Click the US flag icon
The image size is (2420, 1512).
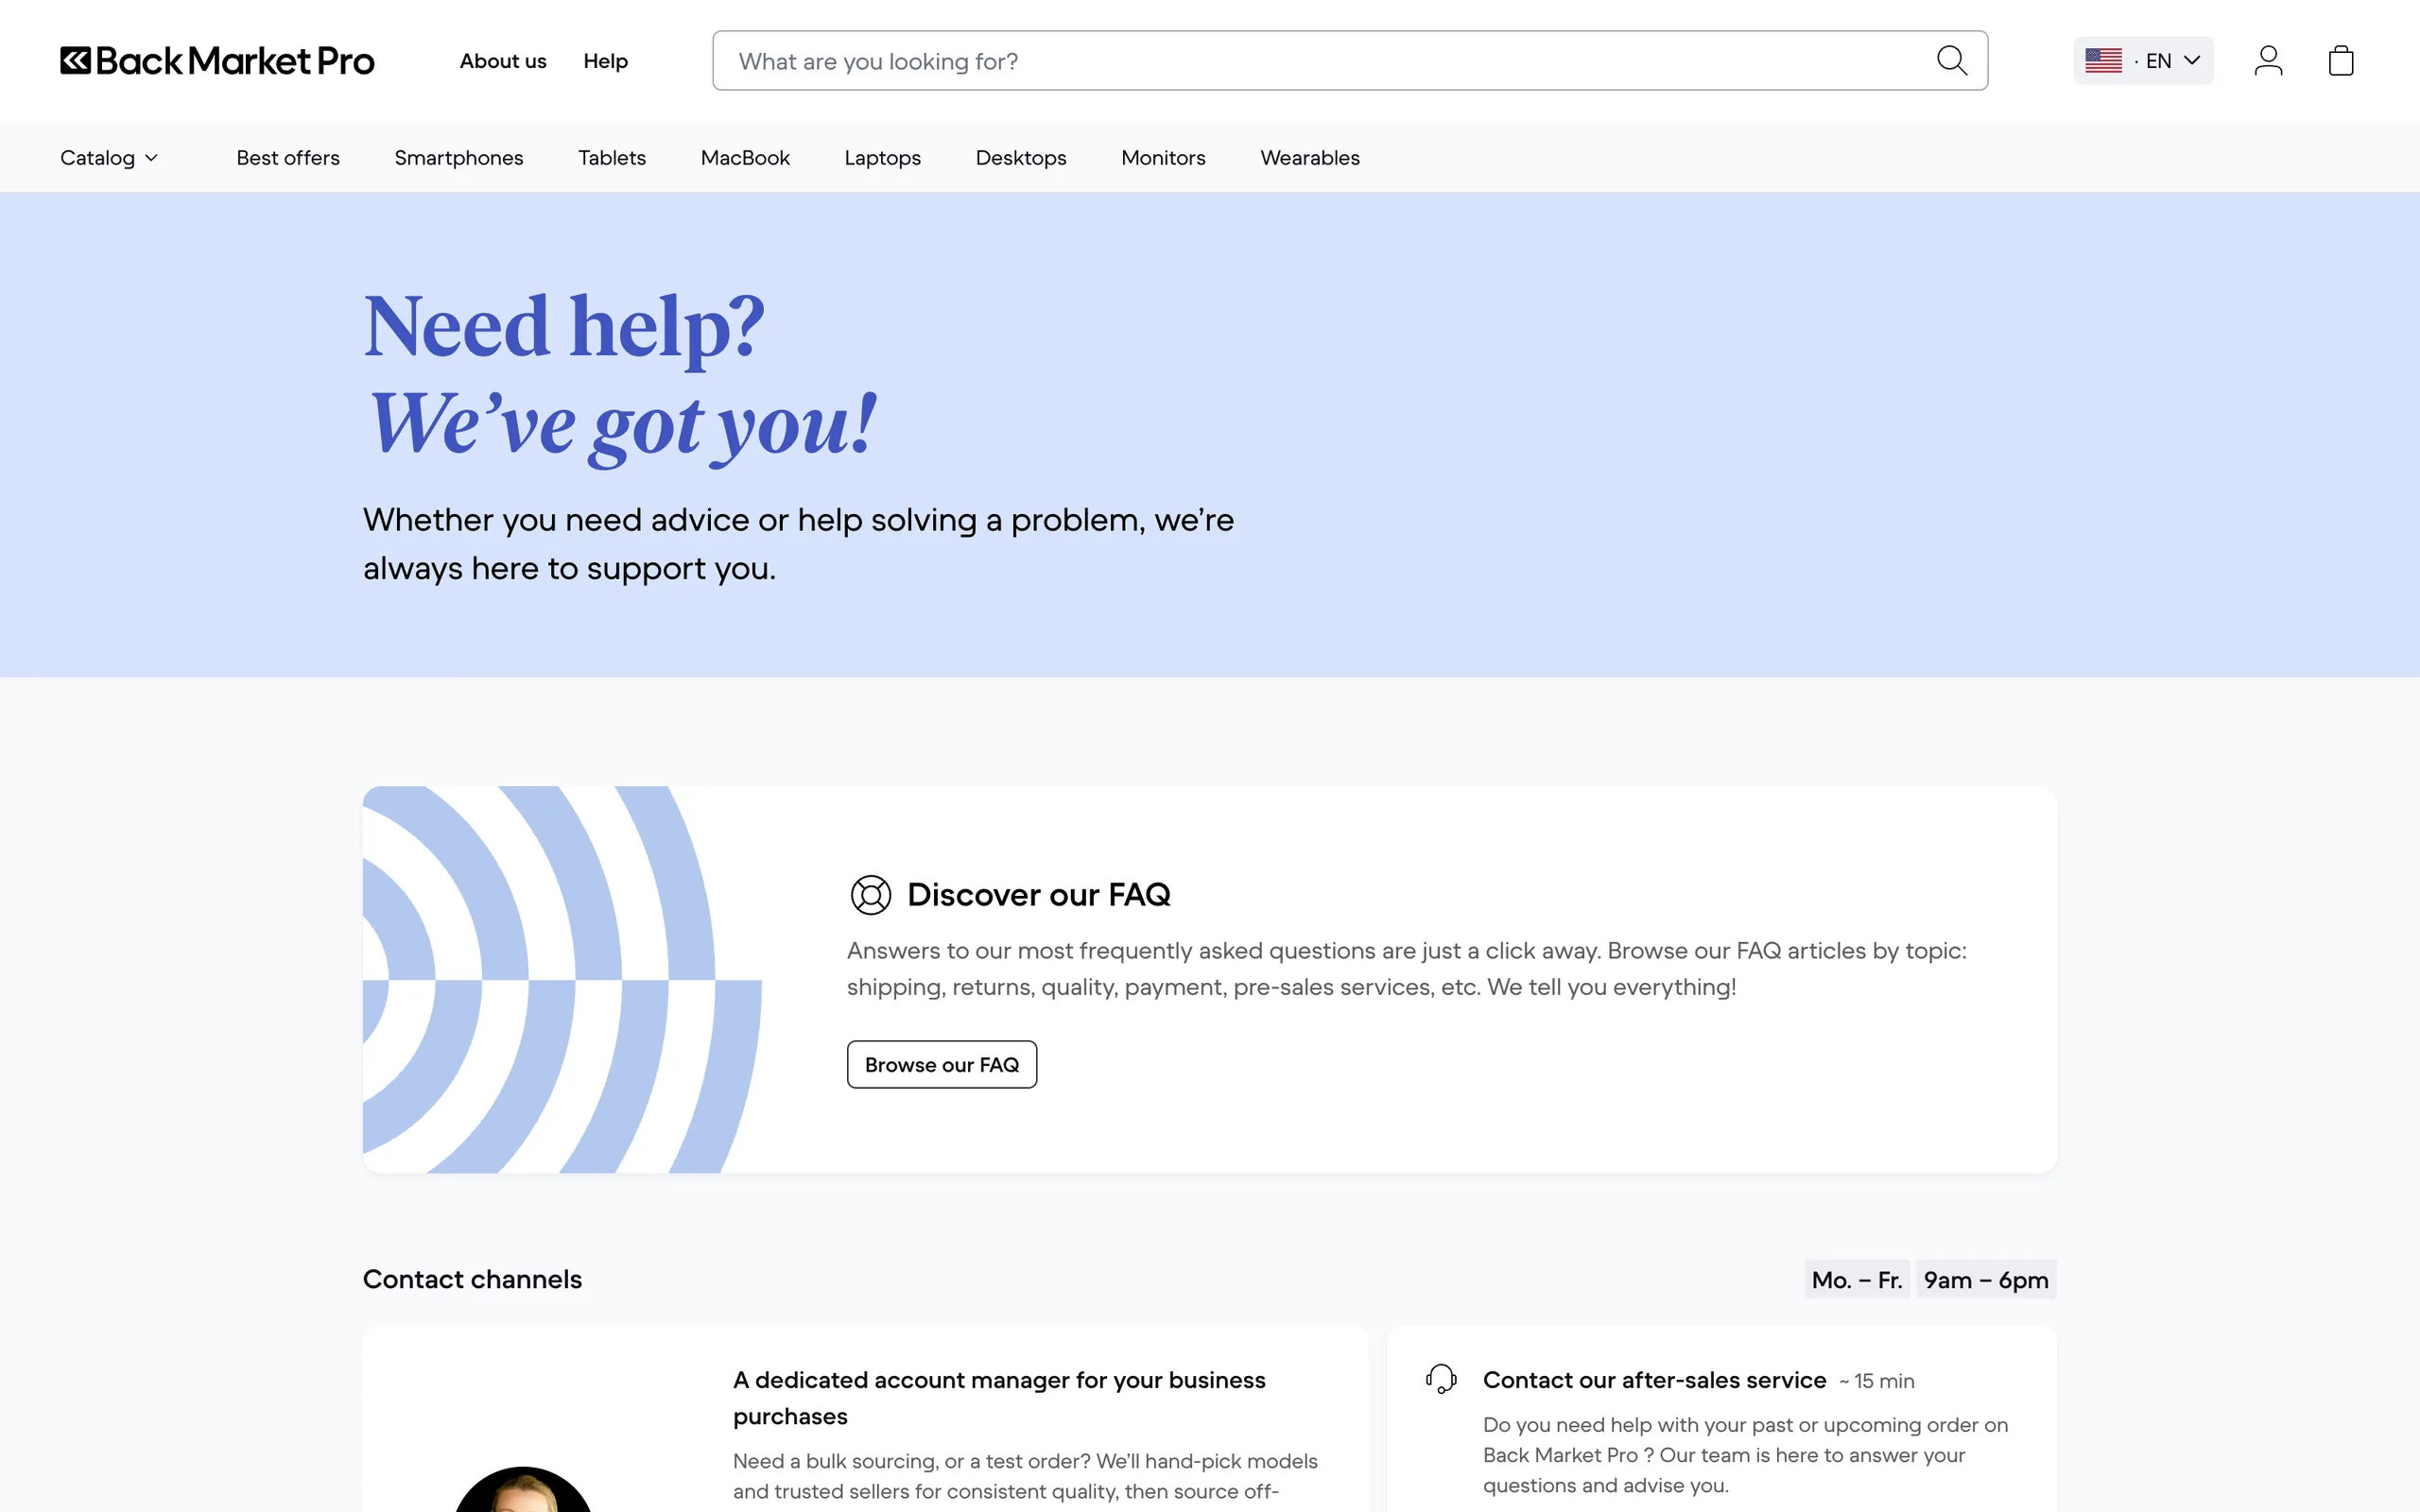click(x=2103, y=61)
